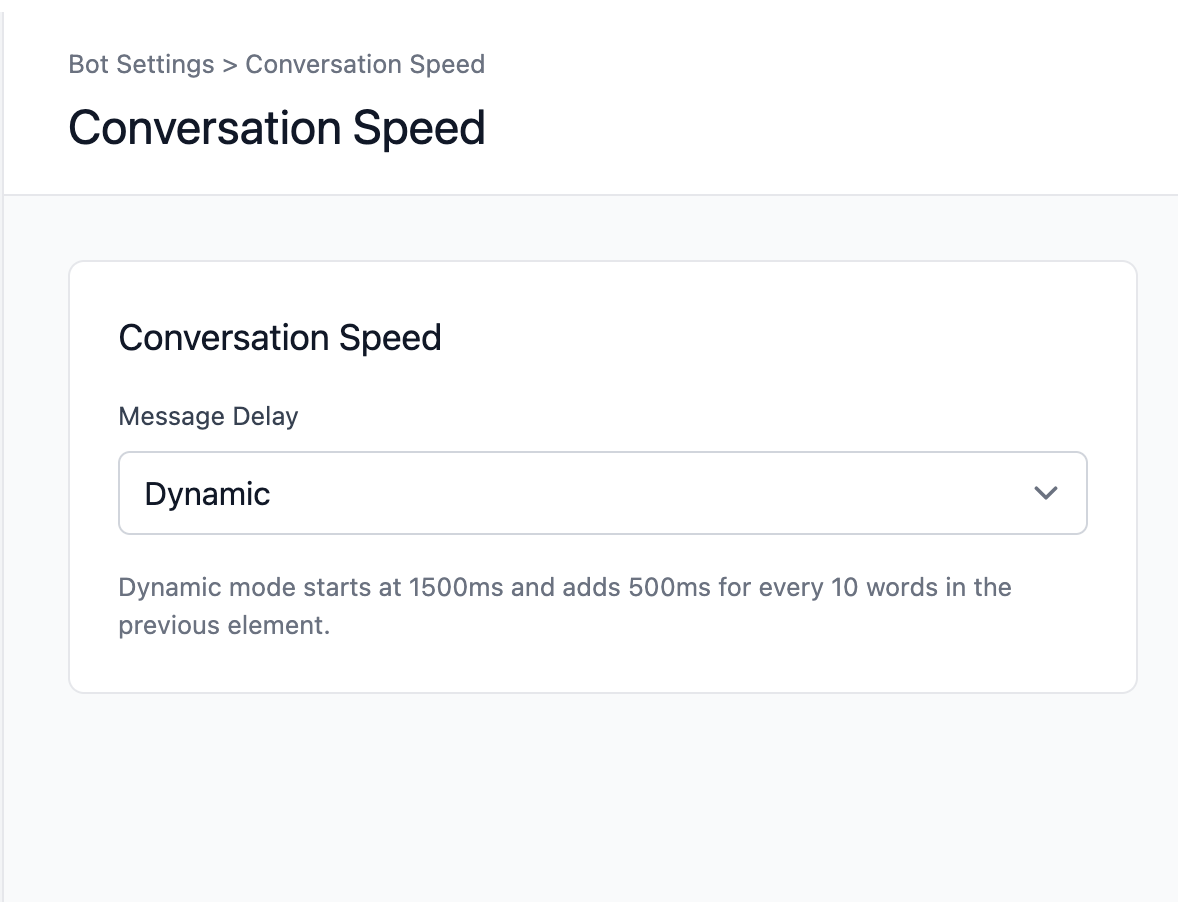
Task: Click the Dynamic value in the select box
Action: pos(208,494)
